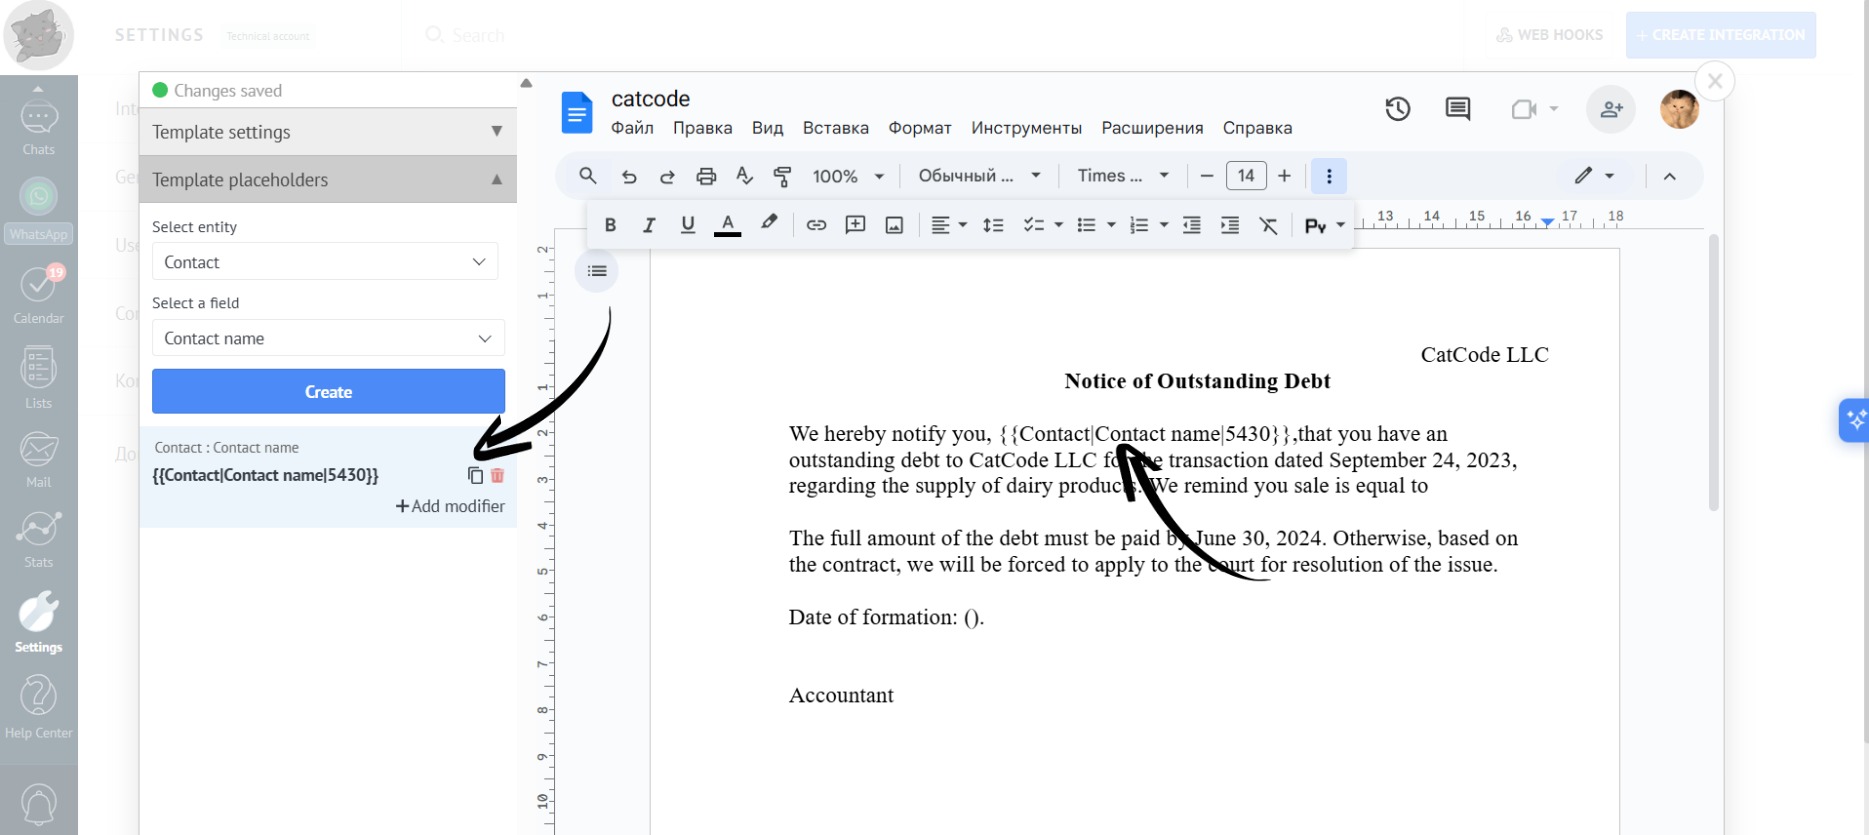Open the text color picker
The height and width of the screenshot is (835, 1869).
click(x=728, y=225)
